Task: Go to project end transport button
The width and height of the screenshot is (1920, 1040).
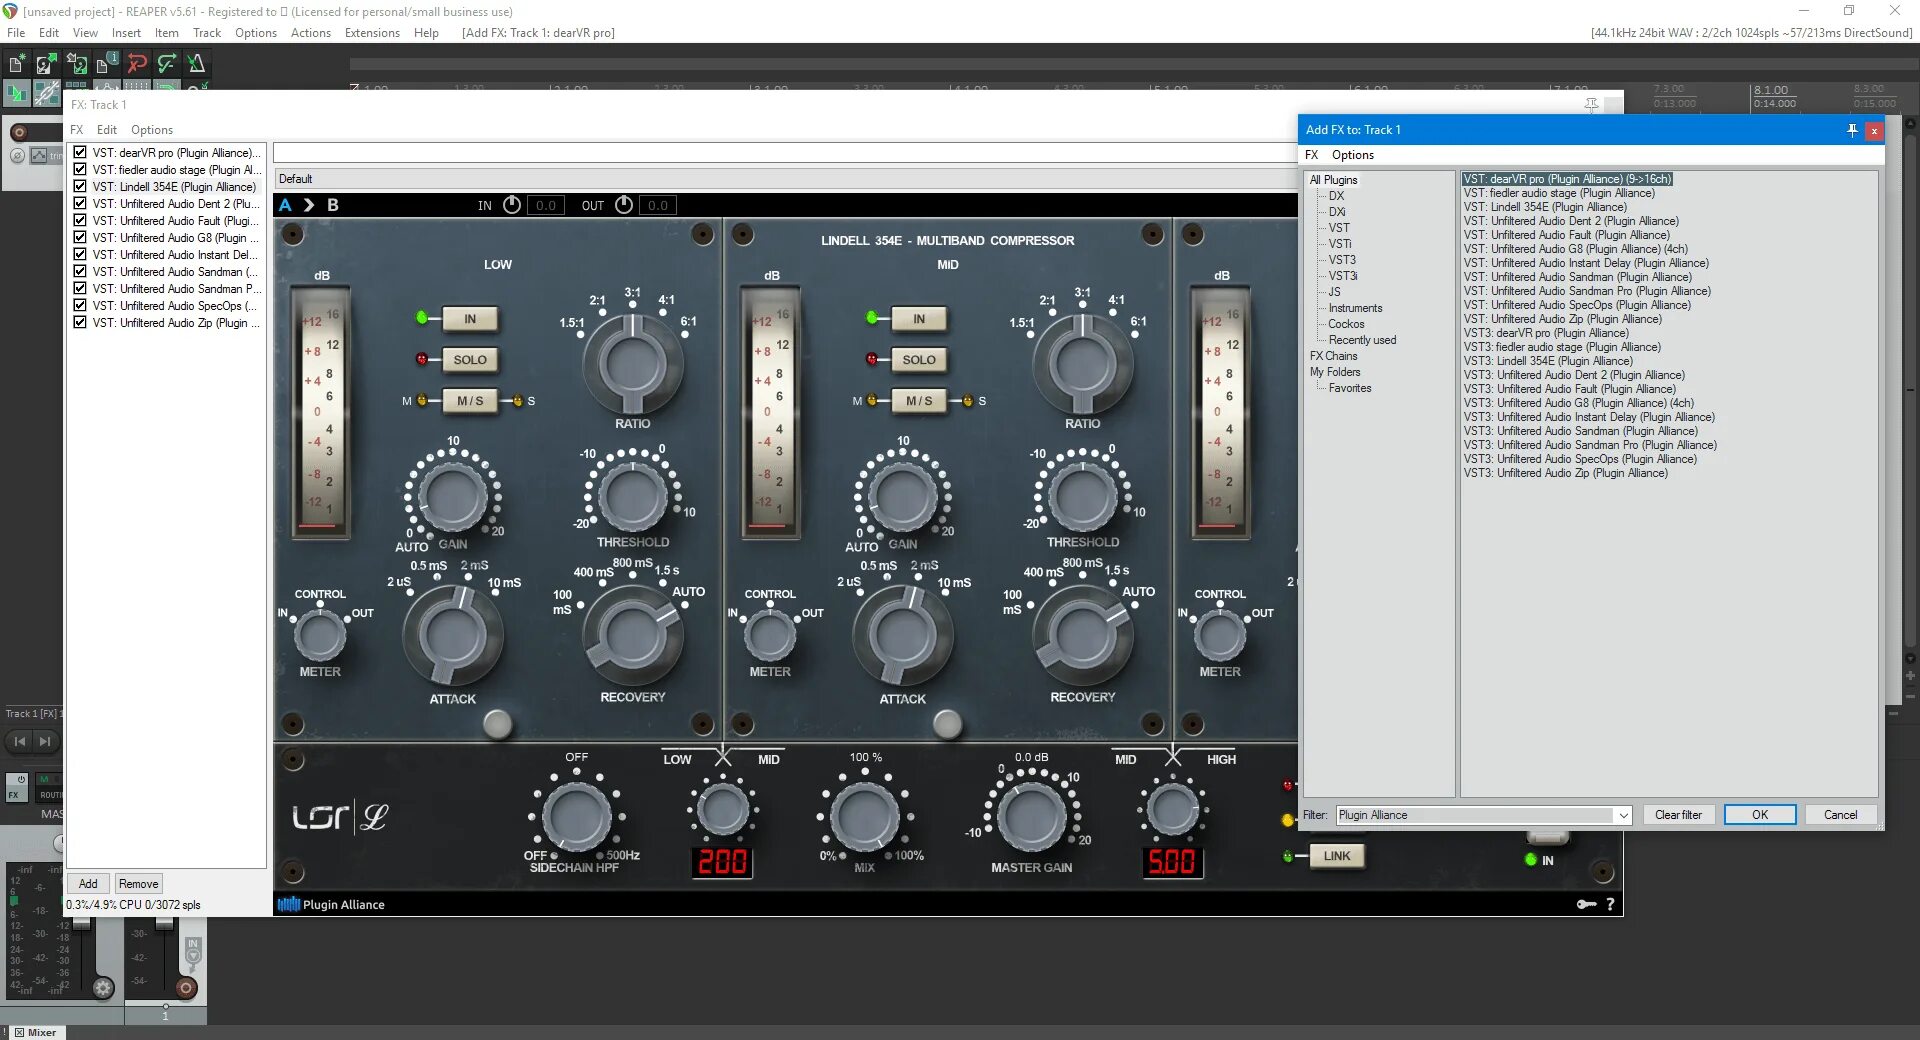Action: tap(45, 741)
